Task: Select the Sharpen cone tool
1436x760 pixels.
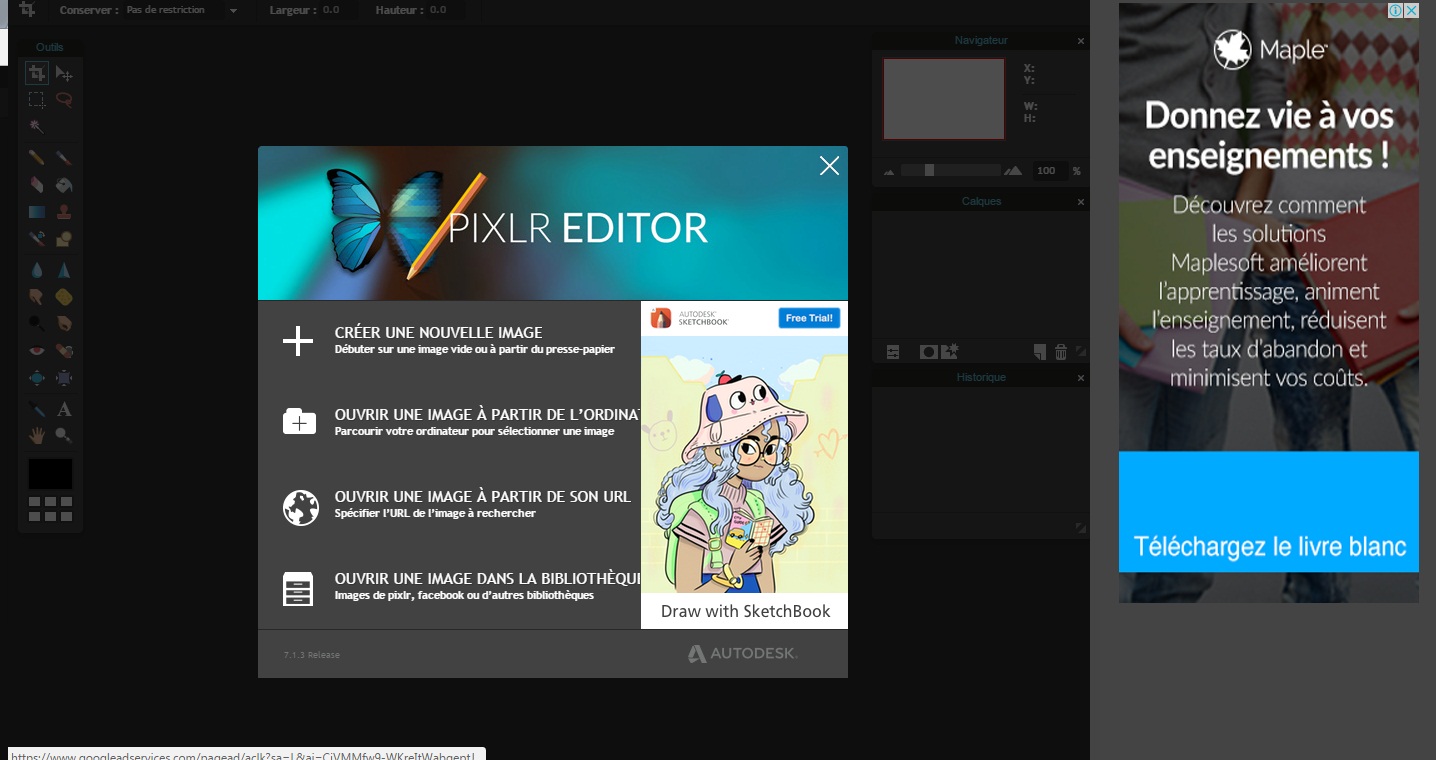Action: tap(64, 270)
